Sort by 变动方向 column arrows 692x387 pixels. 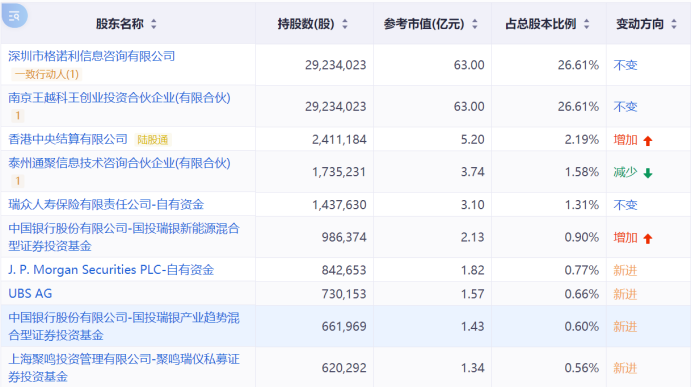(674, 24)
